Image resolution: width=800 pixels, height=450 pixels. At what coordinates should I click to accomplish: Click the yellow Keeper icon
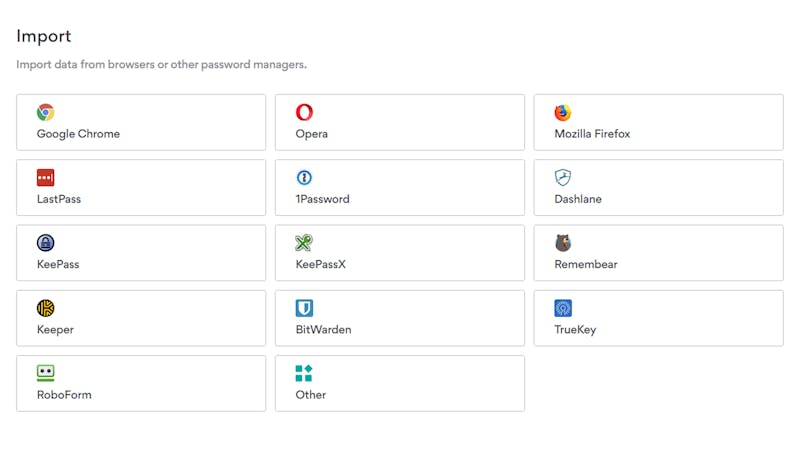pos(45,308)
